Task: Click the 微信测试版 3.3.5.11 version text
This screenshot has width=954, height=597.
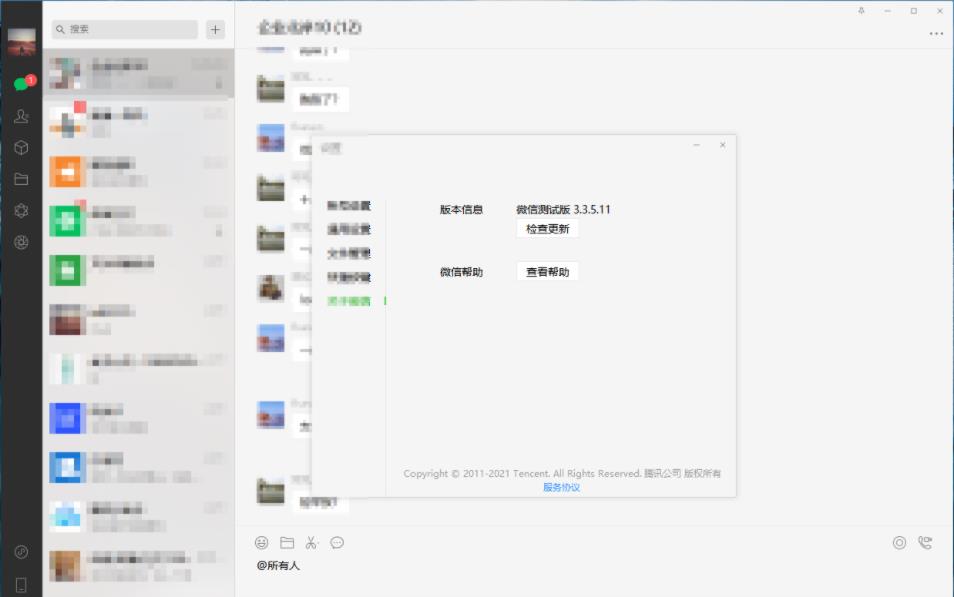Action: 563,209
